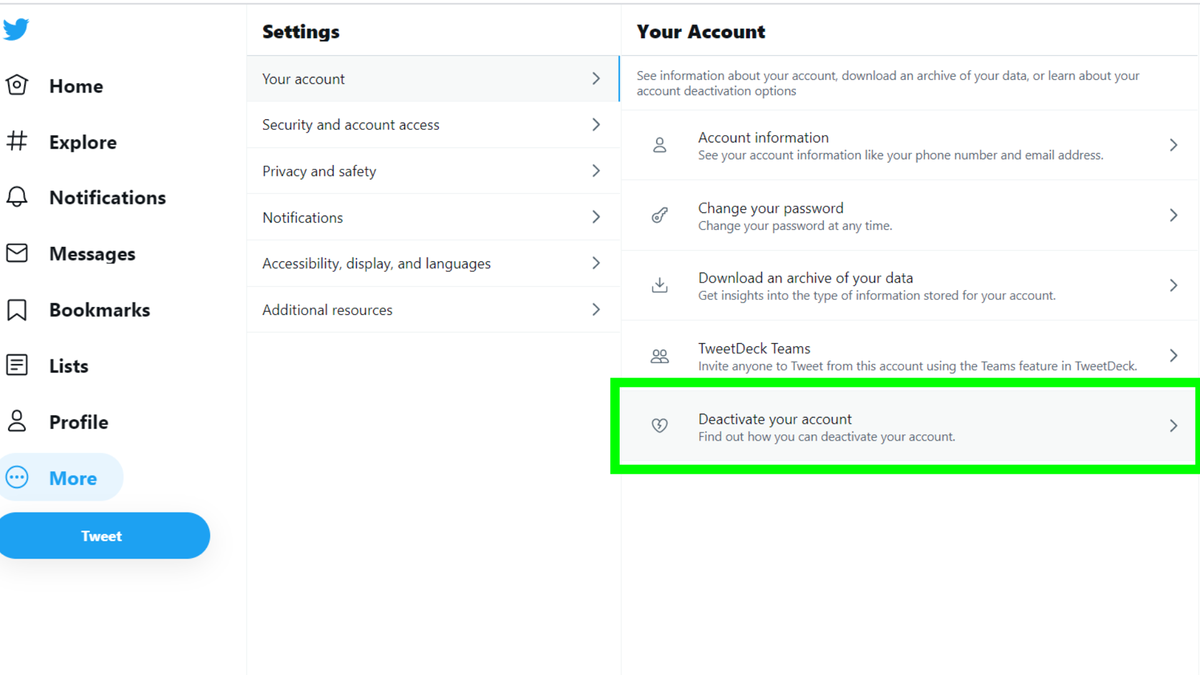The height and width of the screenshot is (675, 1200).
Task: Click the Notifications bell icon
Action: click(x=16, y=197)
